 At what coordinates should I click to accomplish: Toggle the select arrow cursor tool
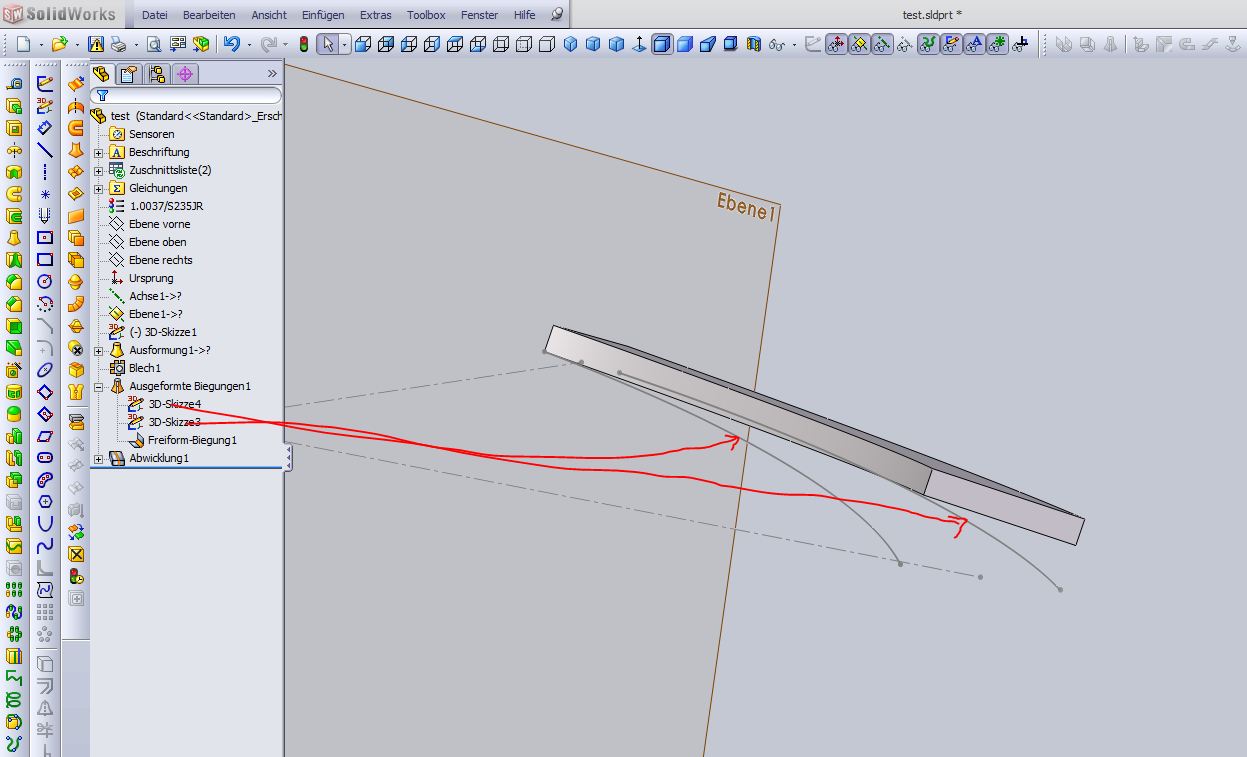[x=327, y=44]
